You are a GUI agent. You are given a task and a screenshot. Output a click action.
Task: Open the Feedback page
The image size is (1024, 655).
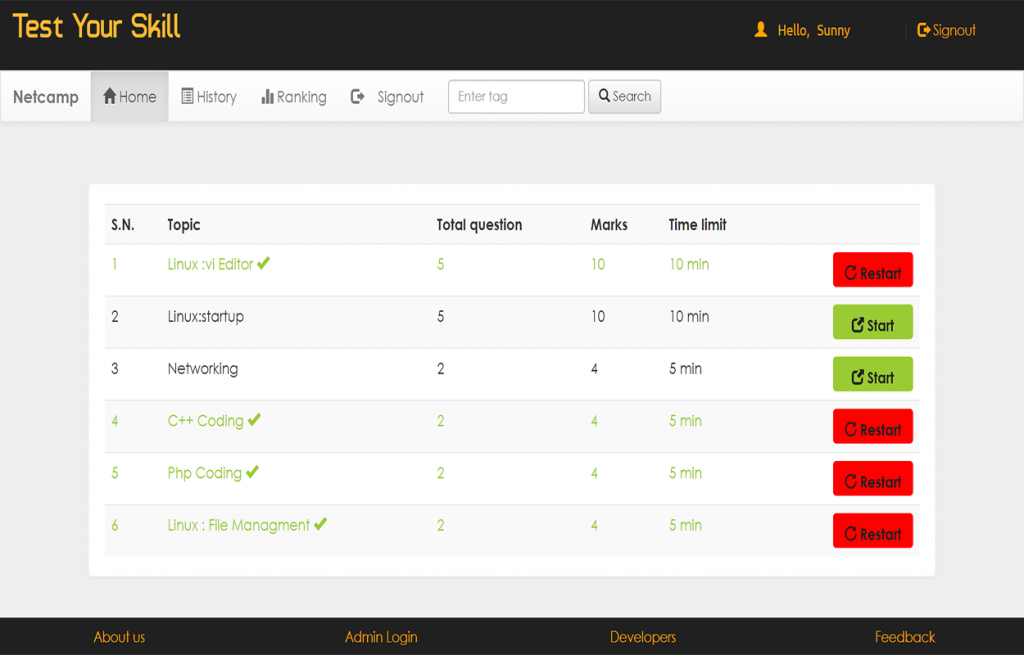[904, 637]
